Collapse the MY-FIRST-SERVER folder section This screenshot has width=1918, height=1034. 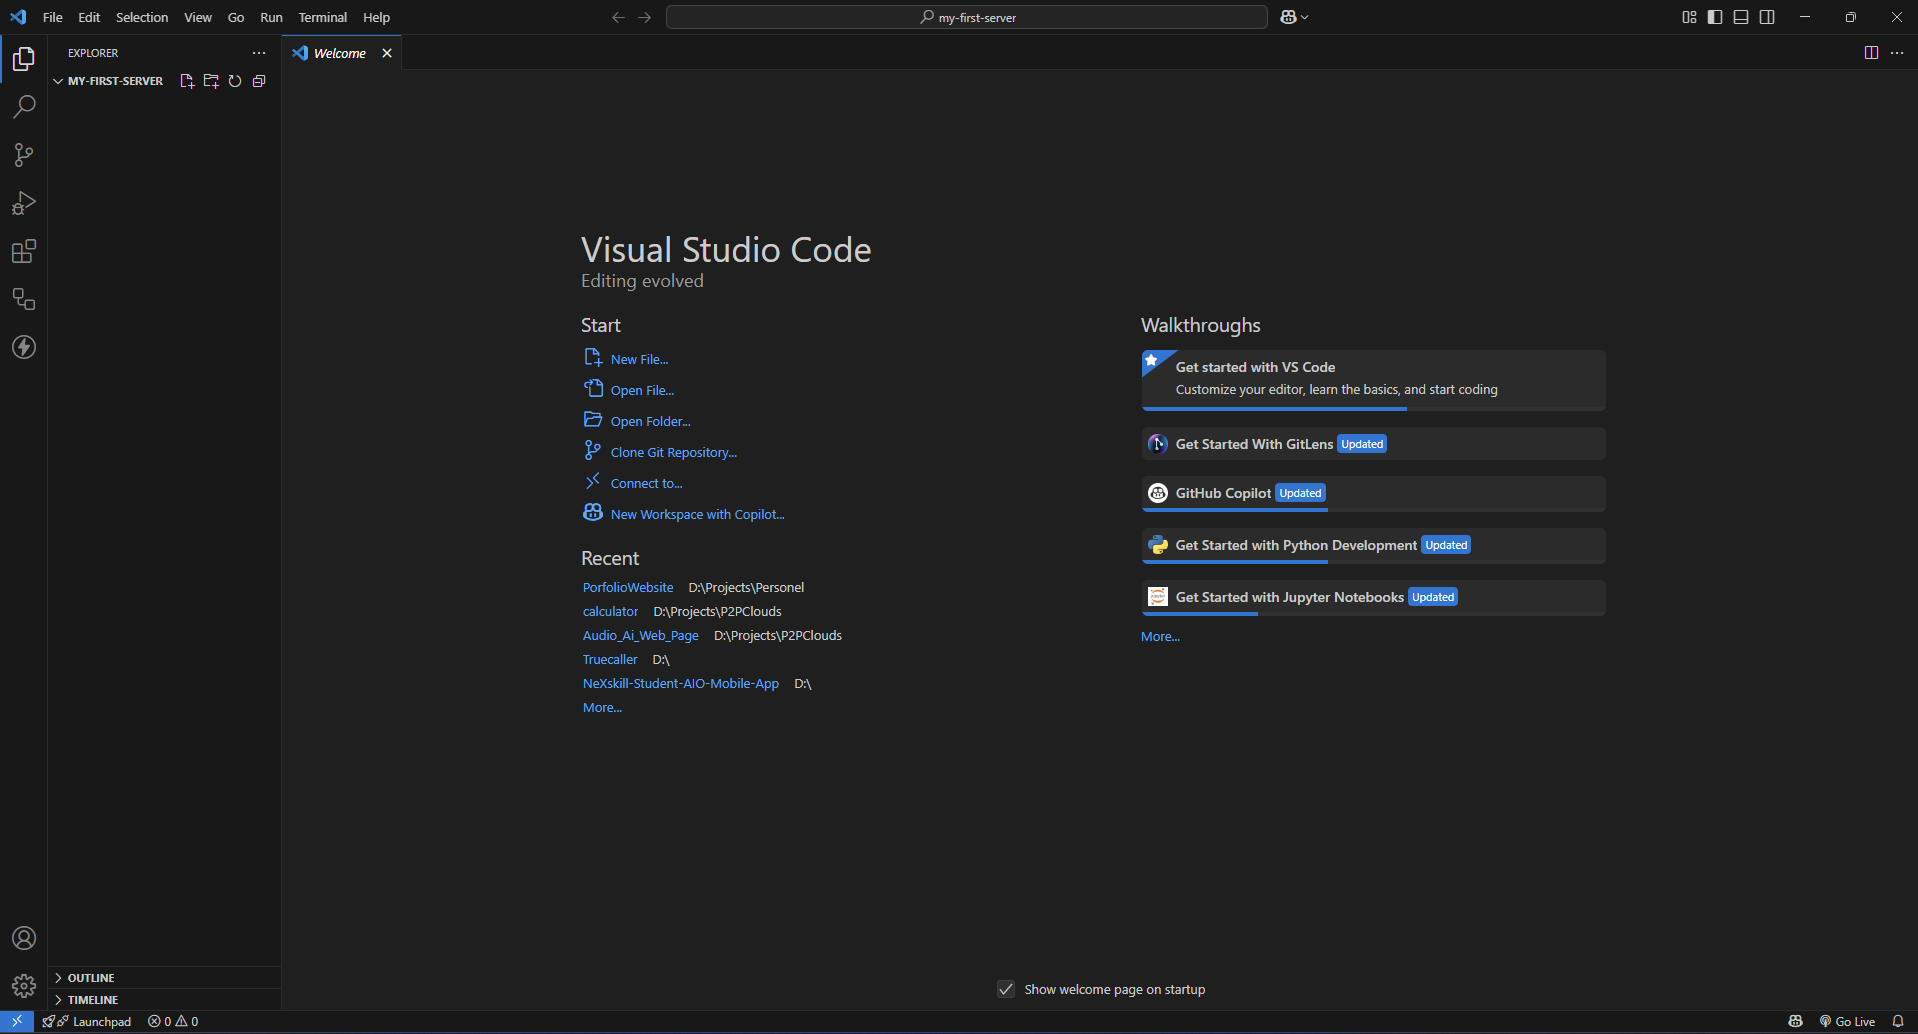[x=108, y=81]
